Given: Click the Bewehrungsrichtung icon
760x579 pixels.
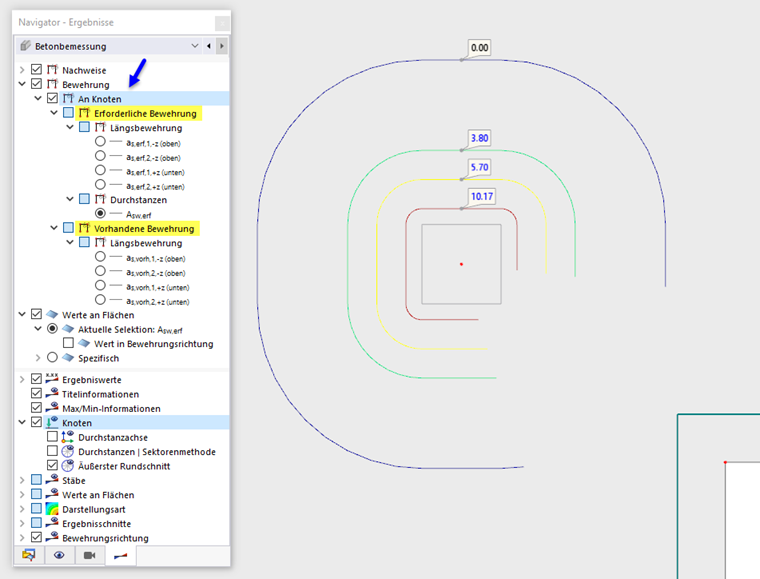Looking at the screenshot, I should pyautogui.click(x=52, y=537).
